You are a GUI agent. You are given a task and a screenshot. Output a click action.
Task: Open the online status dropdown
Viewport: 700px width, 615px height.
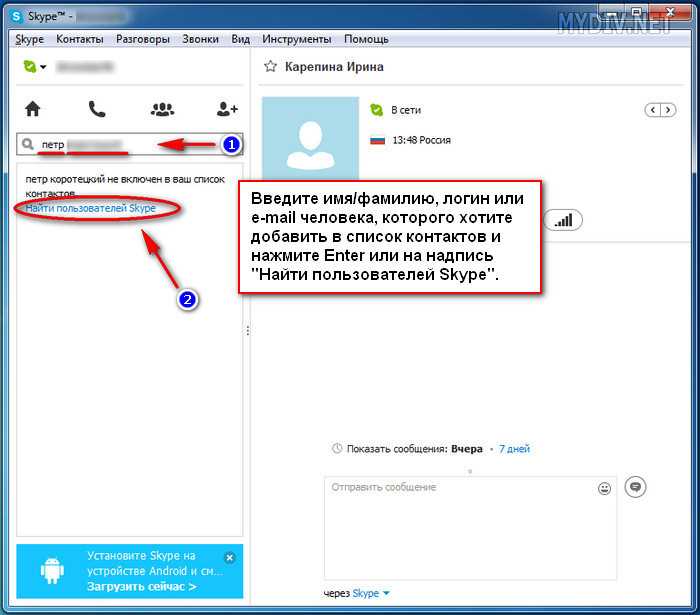[x=35, y=67]
